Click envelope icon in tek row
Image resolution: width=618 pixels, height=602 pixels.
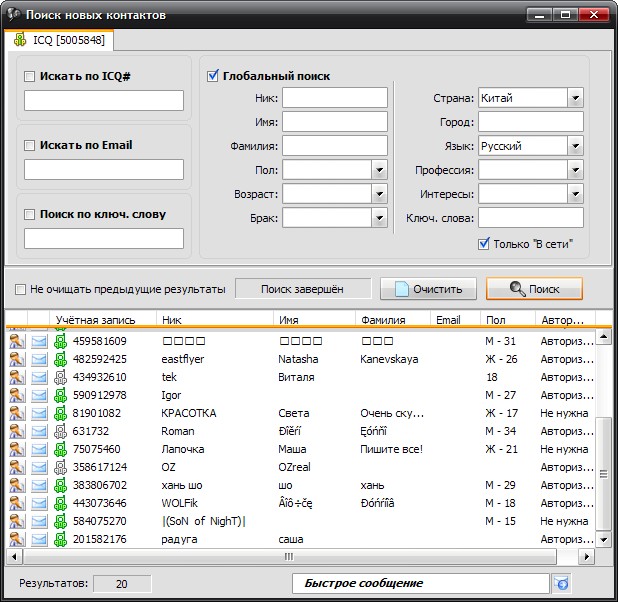pos(39,377)
